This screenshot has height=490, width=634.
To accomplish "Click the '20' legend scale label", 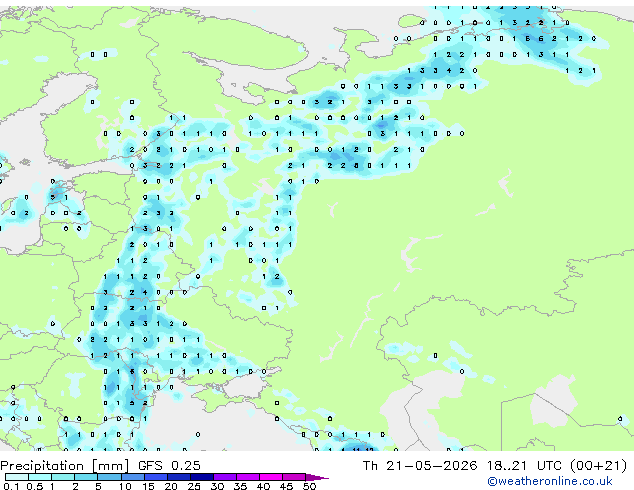I will point(171,486).
